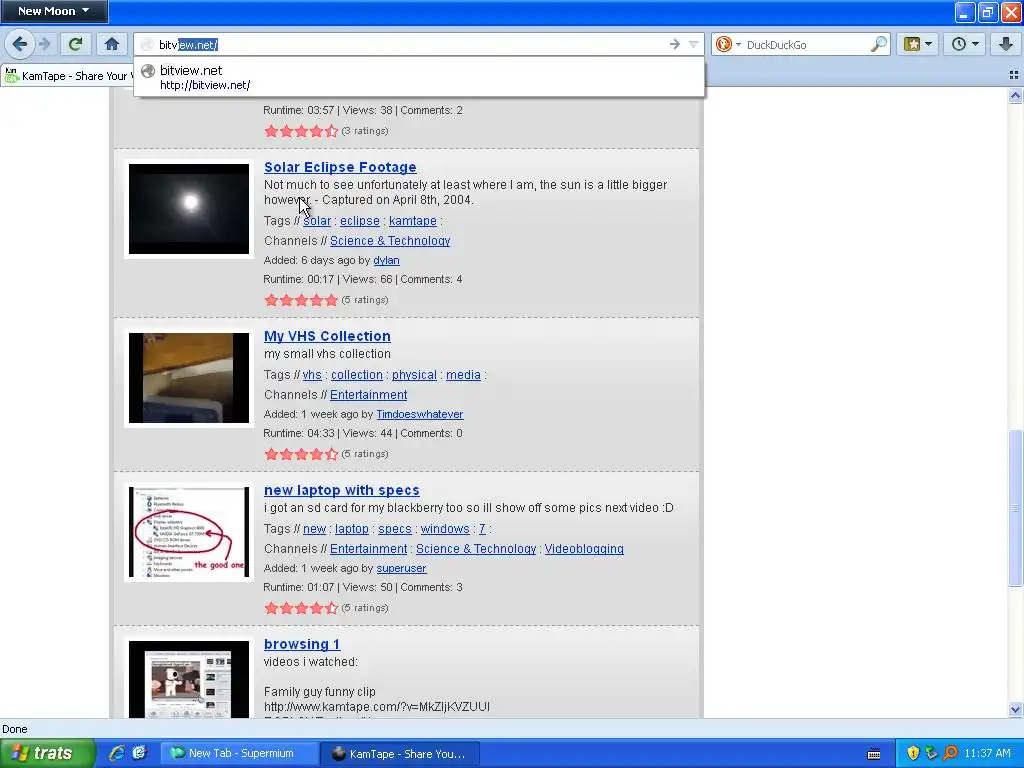The width and height of the screenshot is (1024, 768).
Task: Click the scrollbar up arrow
Action: point(1015,95)
